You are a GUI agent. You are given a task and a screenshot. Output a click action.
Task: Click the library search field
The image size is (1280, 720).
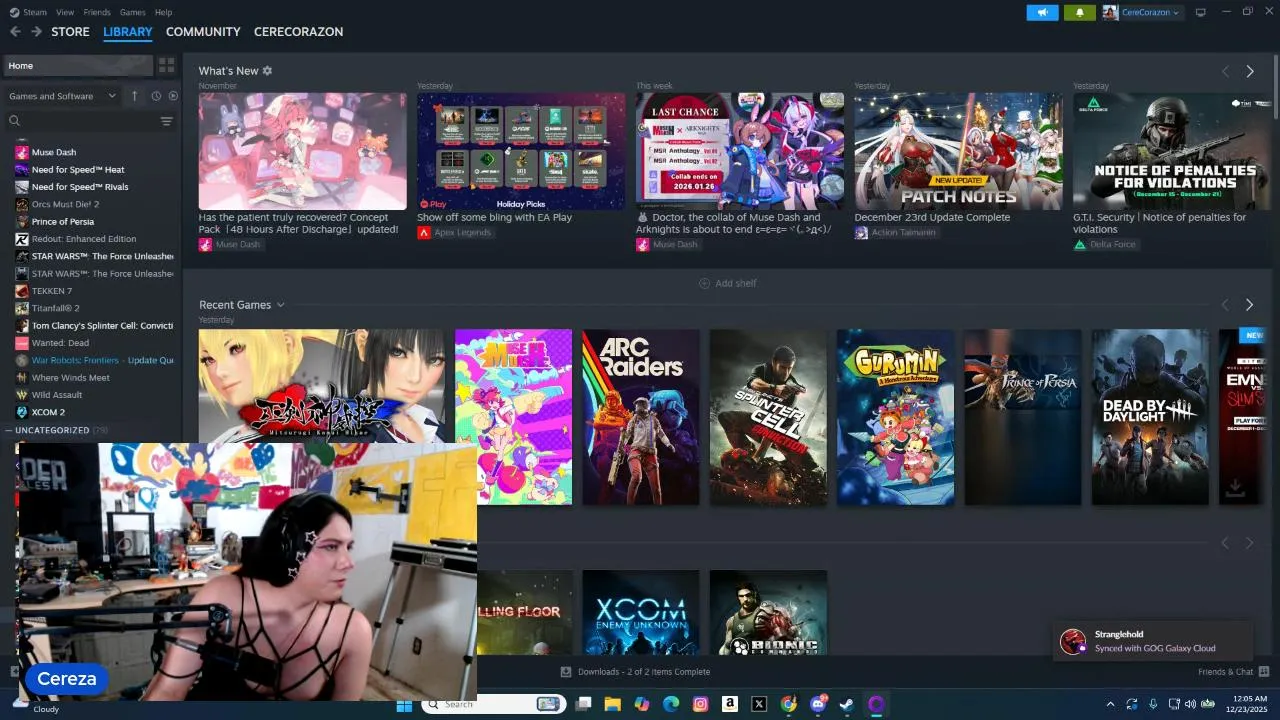tap(80, 121)
